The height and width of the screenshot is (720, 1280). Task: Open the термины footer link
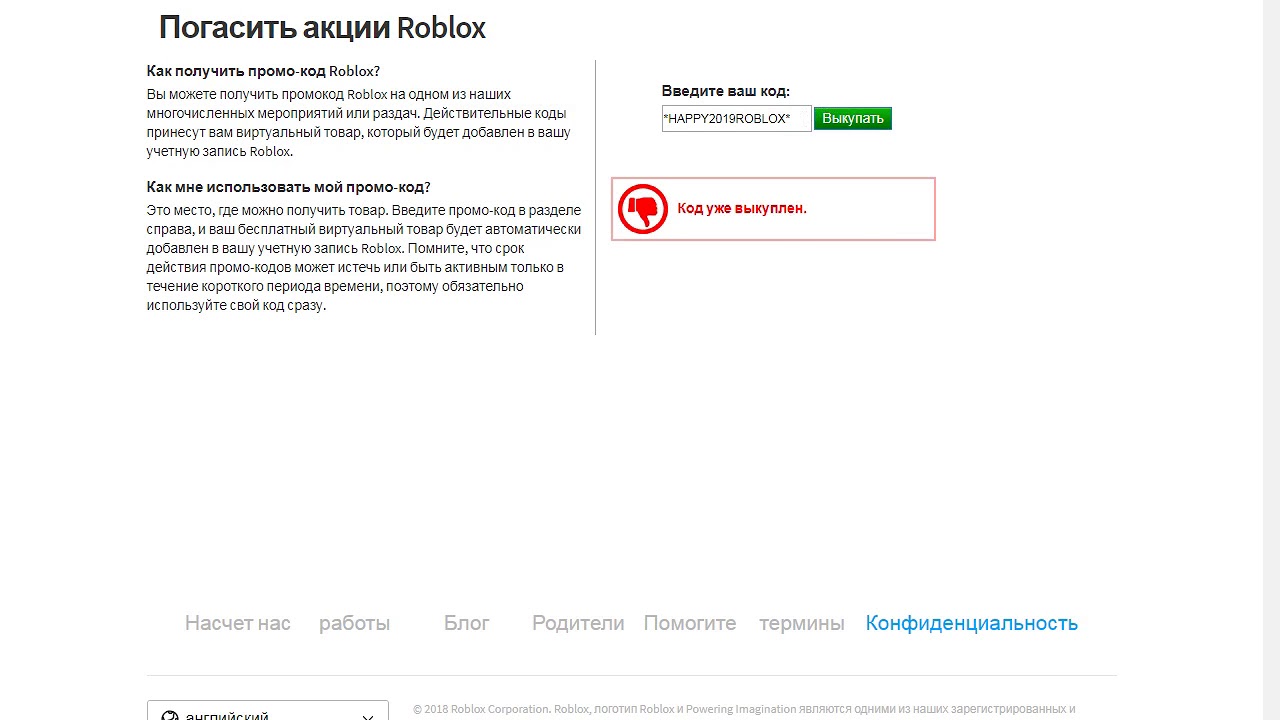coord(802,623)
